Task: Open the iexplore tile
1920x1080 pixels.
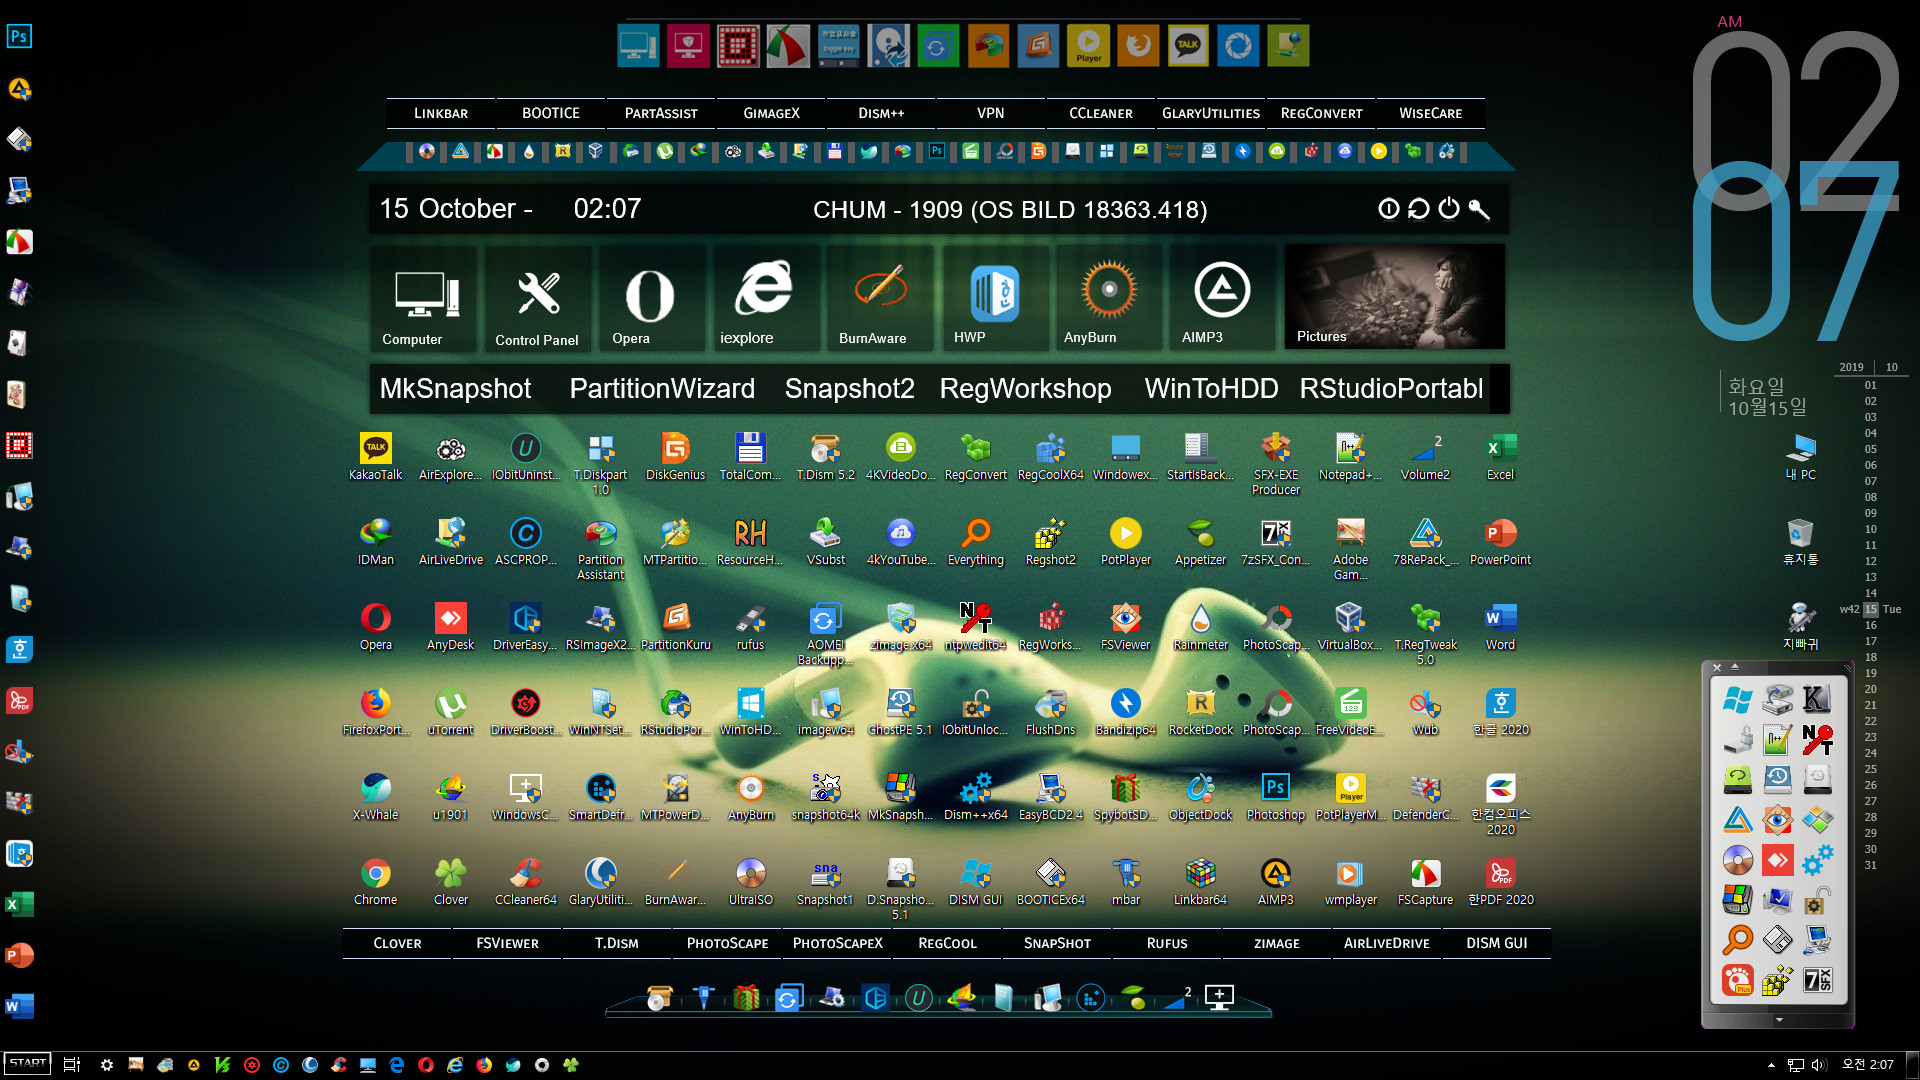Action: click(x=767, y=298)
